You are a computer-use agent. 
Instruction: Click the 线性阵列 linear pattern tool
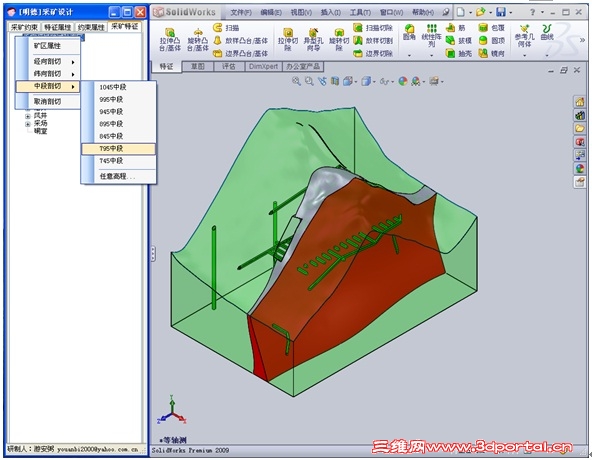[432, 36]
